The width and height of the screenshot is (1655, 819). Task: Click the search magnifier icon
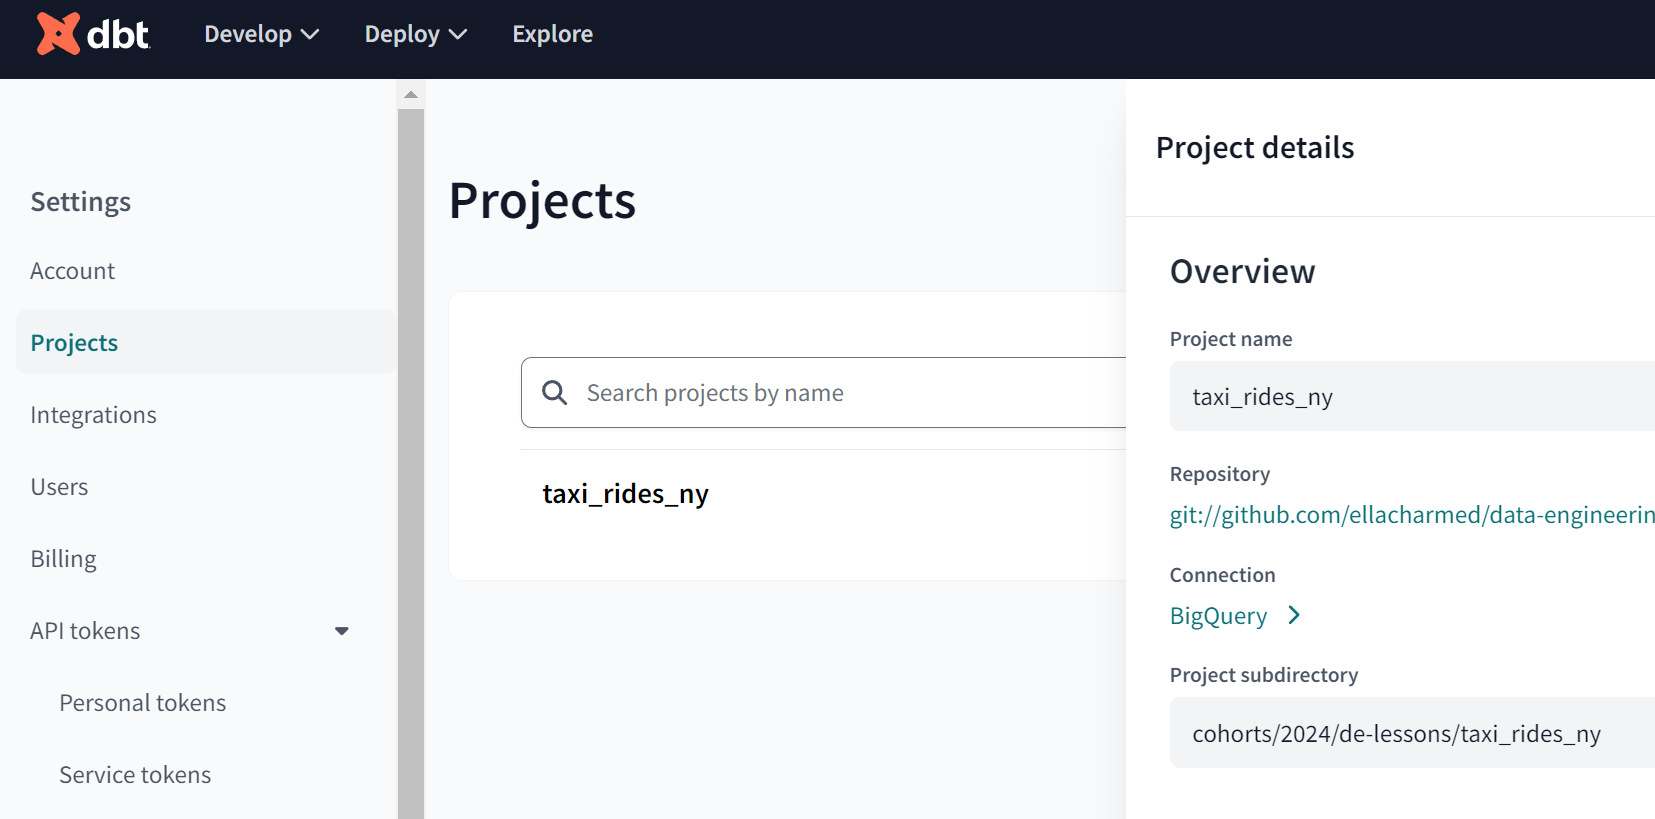click(x=554, y=392)
